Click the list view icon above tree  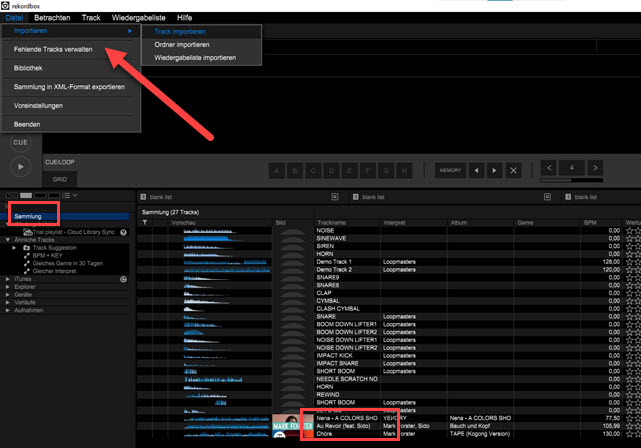point(66,195)
